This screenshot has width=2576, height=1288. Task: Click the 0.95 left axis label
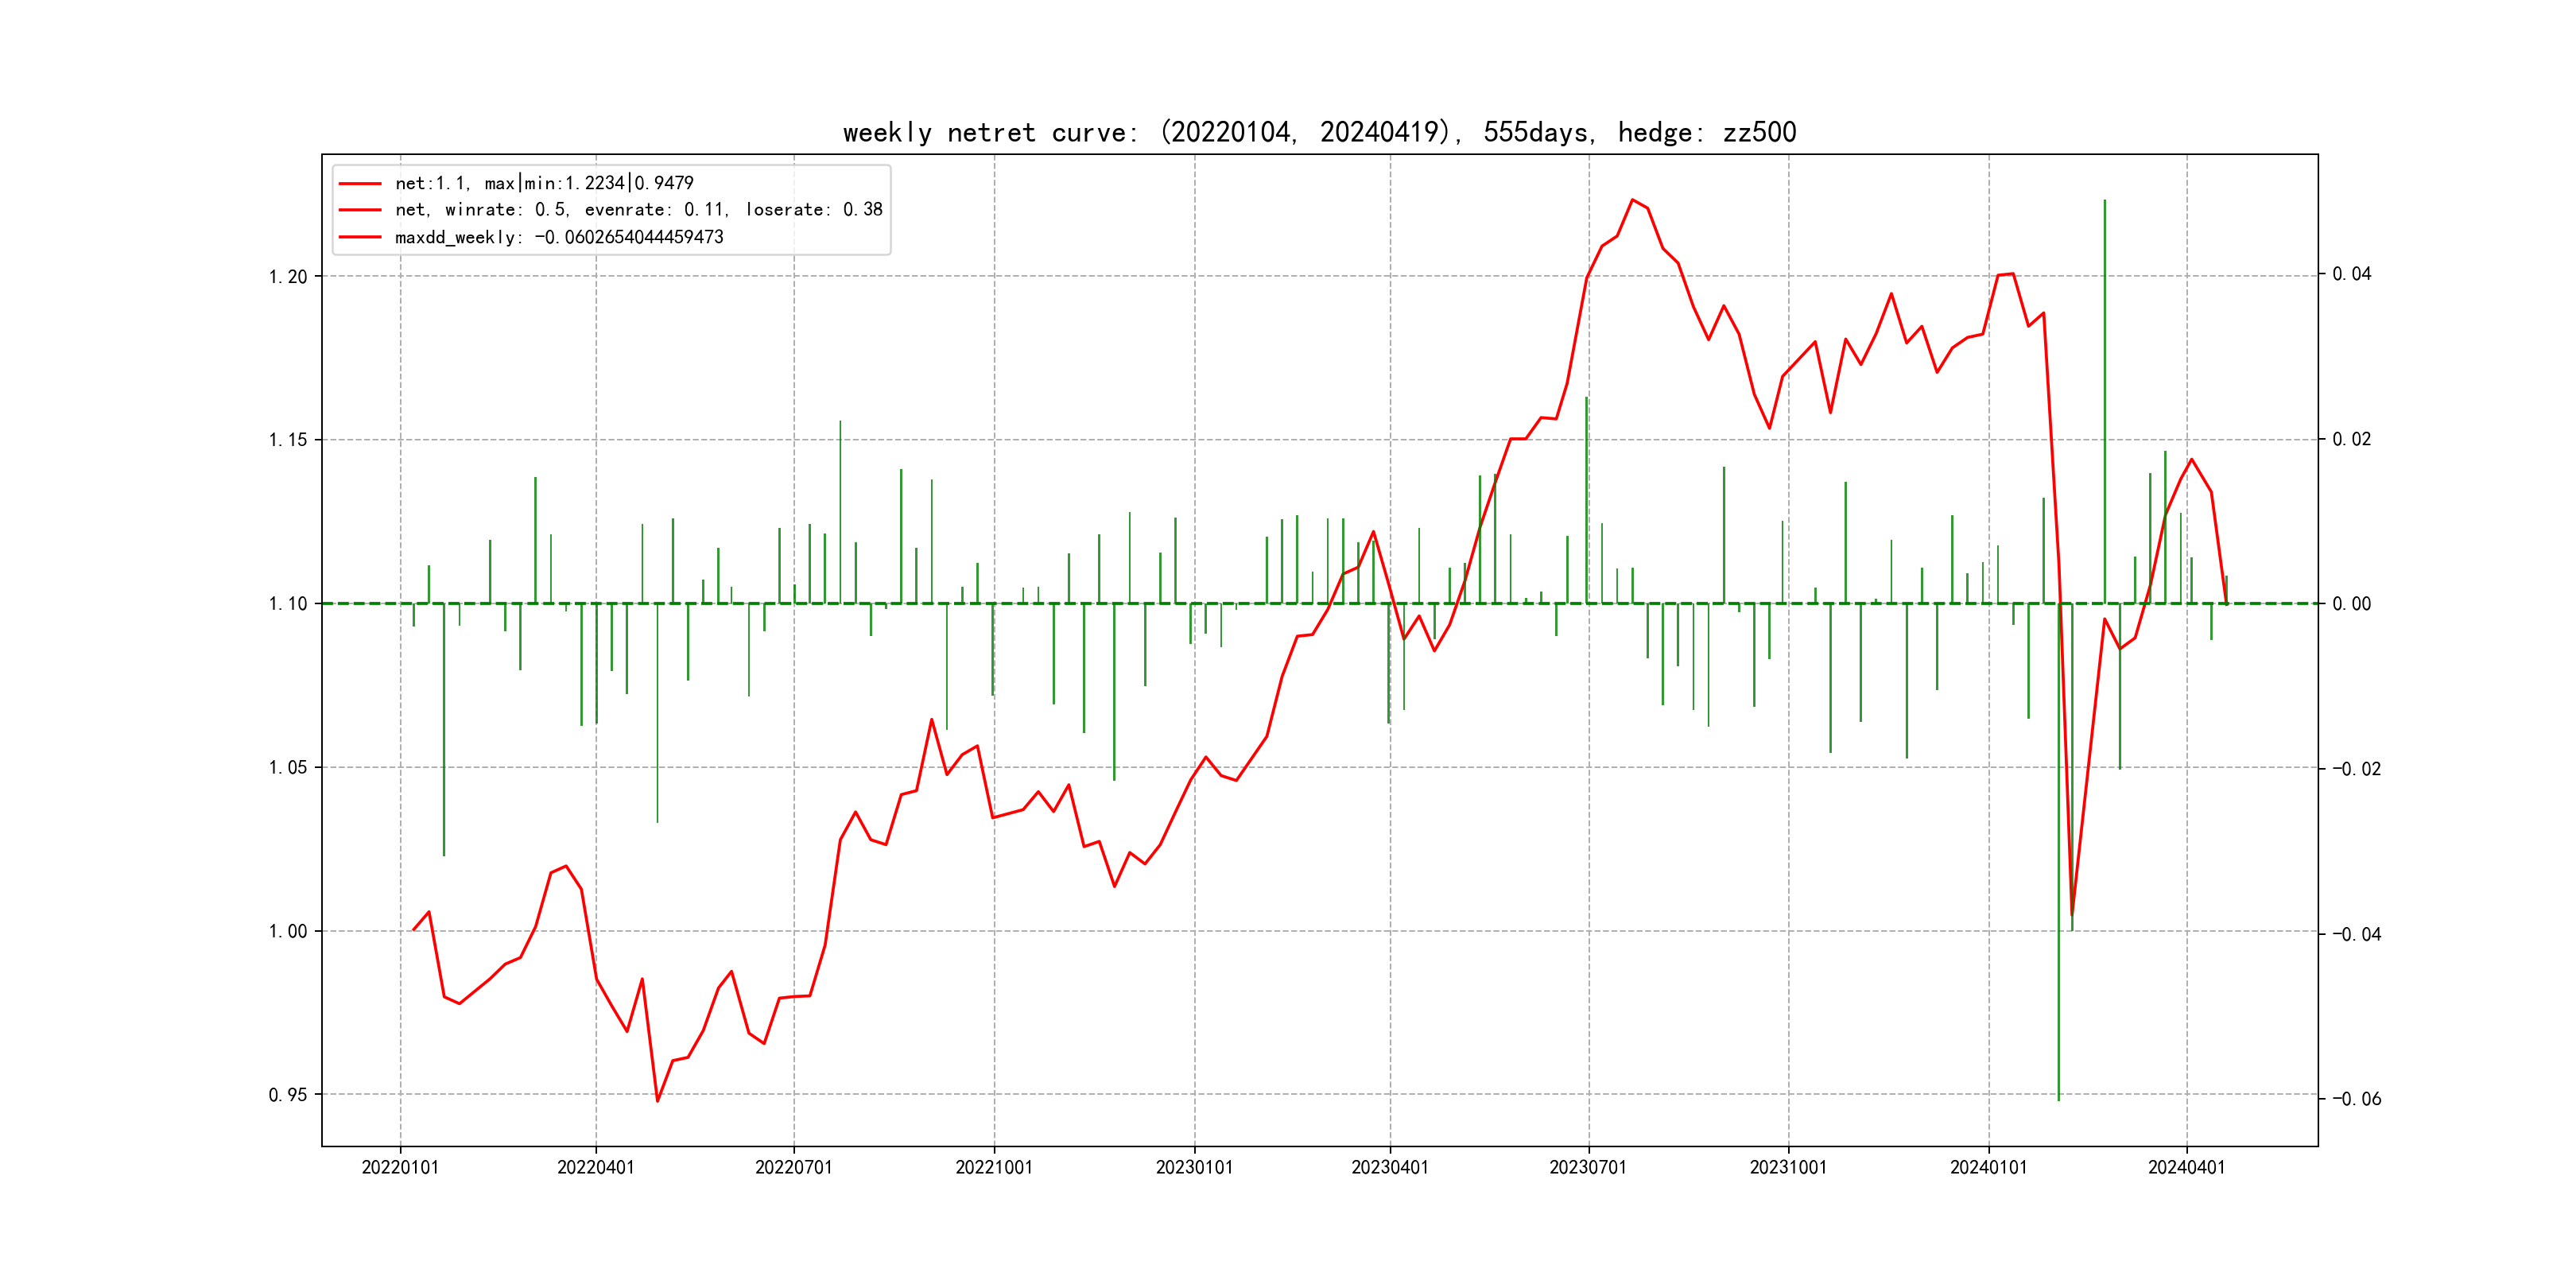(288, 1095)
